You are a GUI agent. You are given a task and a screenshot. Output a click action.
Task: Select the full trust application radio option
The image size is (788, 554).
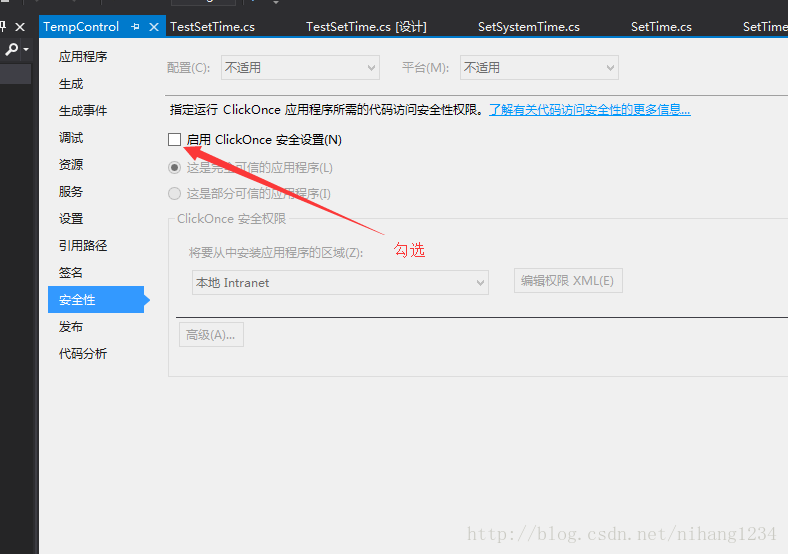pos(174,167)
